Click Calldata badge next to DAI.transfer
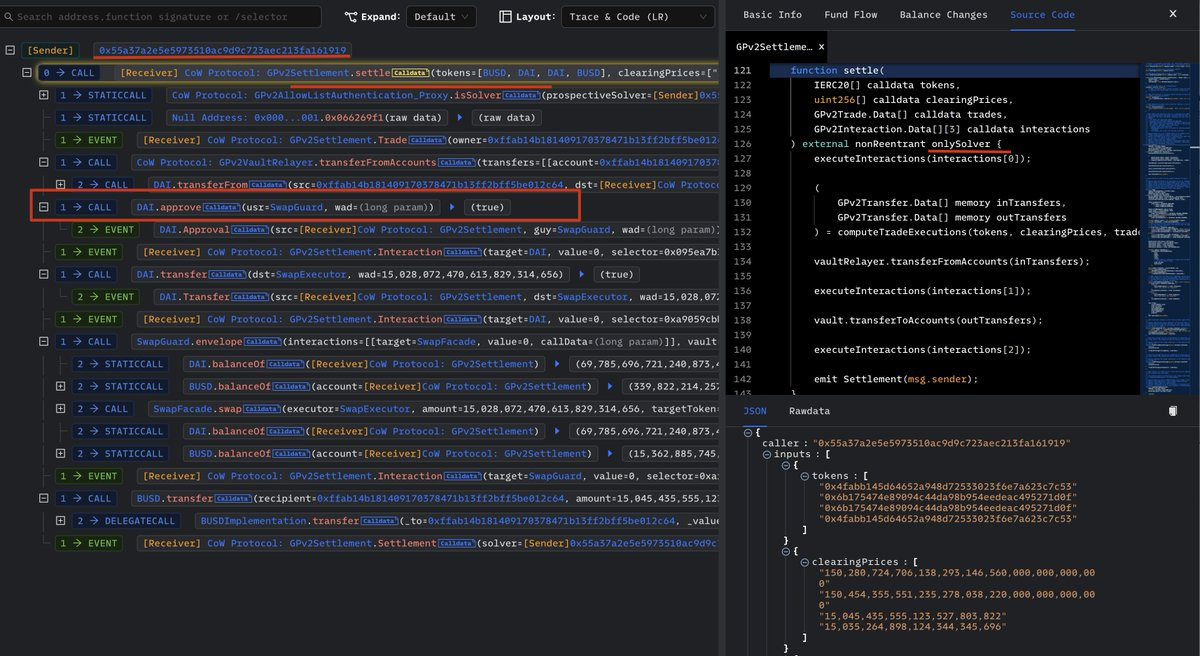The height and width of the screenshot is (656, 1200). pos(227,274)
